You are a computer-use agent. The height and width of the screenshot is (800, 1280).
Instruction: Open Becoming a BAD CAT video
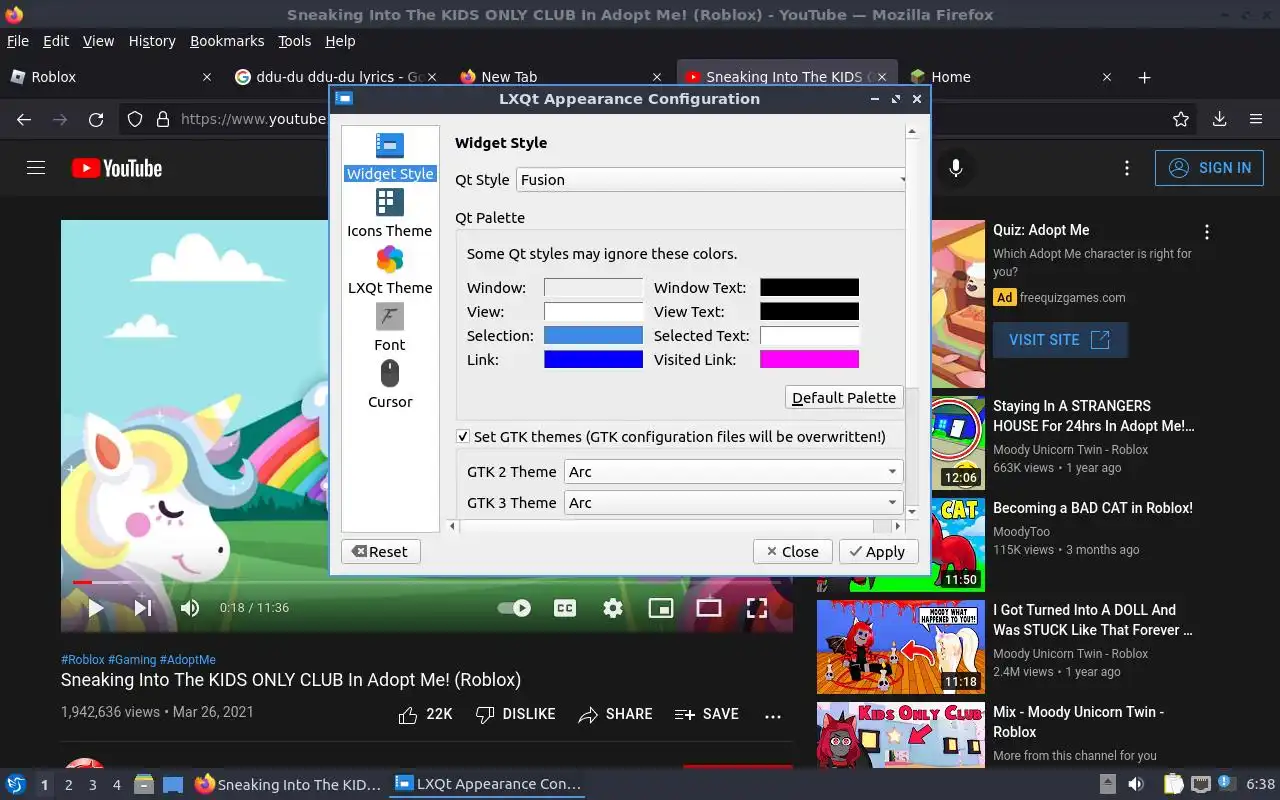(1093, 508)
